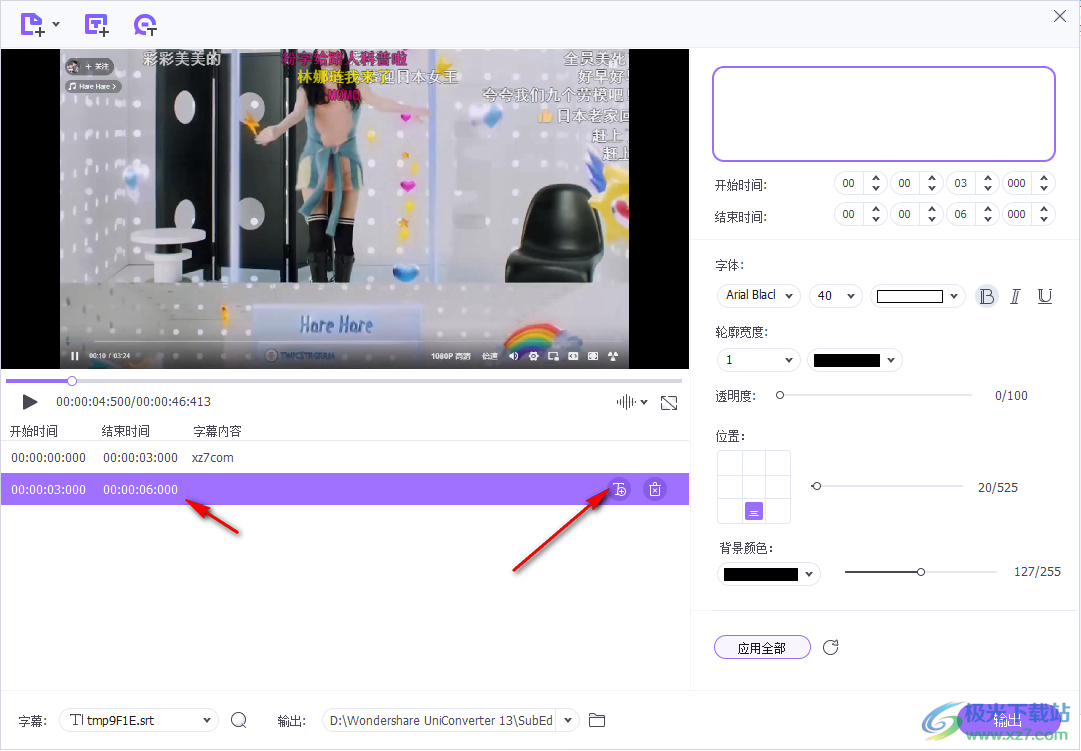Increase end time hours with up arrow

[x=876, y=209]
